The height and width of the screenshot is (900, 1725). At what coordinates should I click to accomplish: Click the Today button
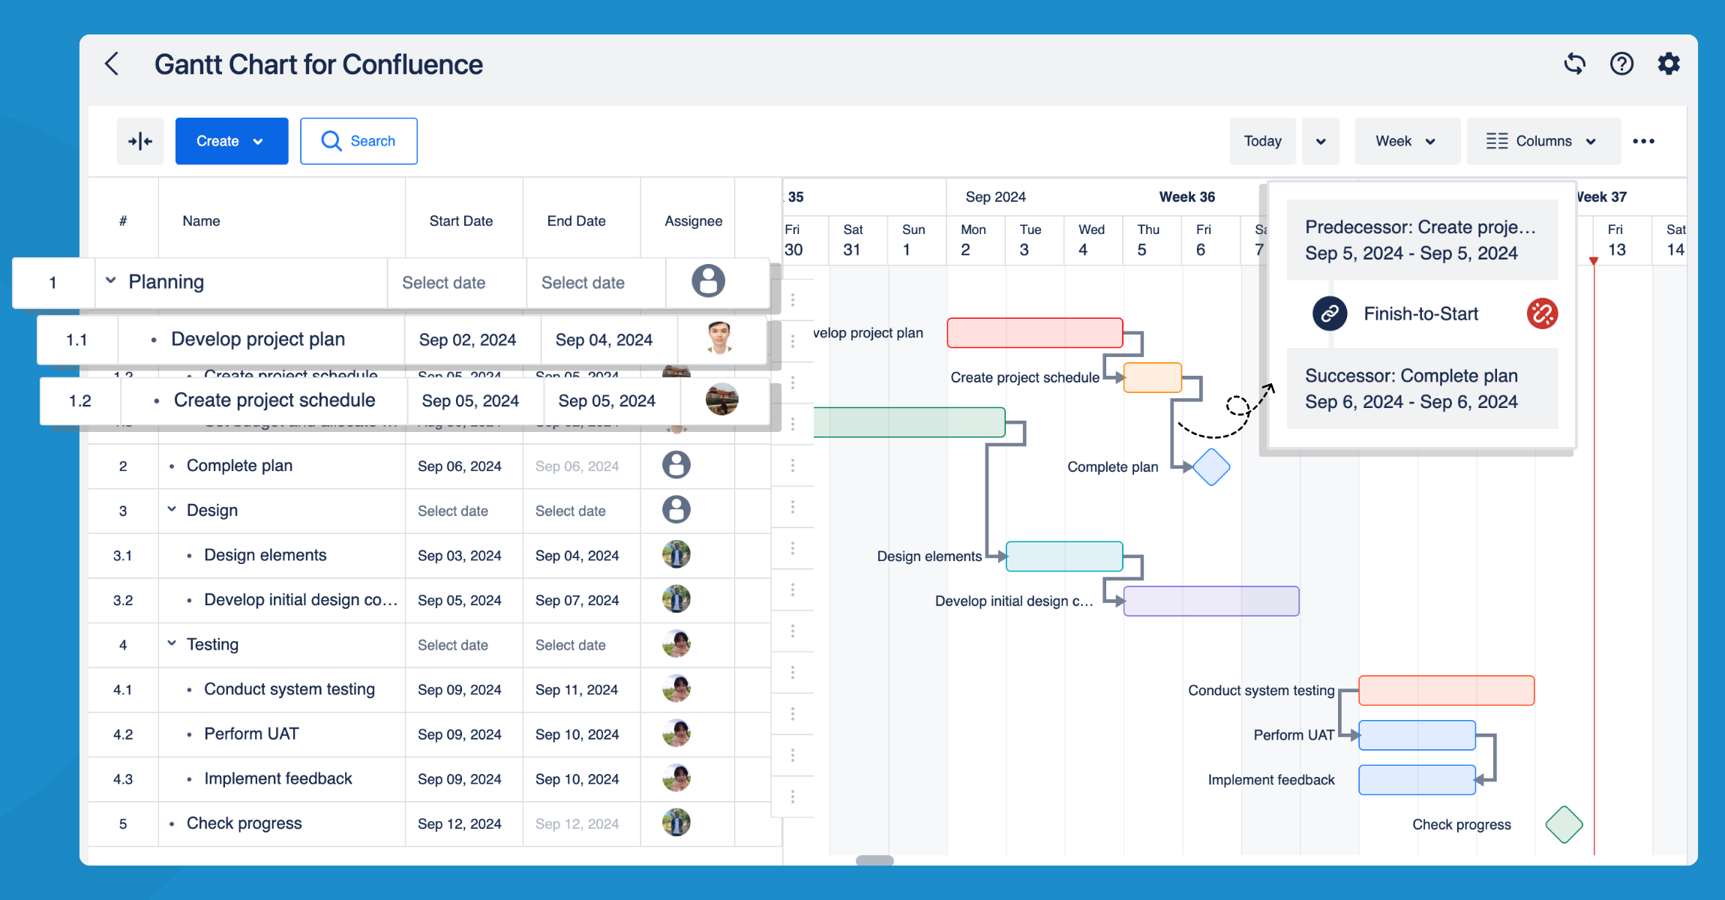point(1262,141)
